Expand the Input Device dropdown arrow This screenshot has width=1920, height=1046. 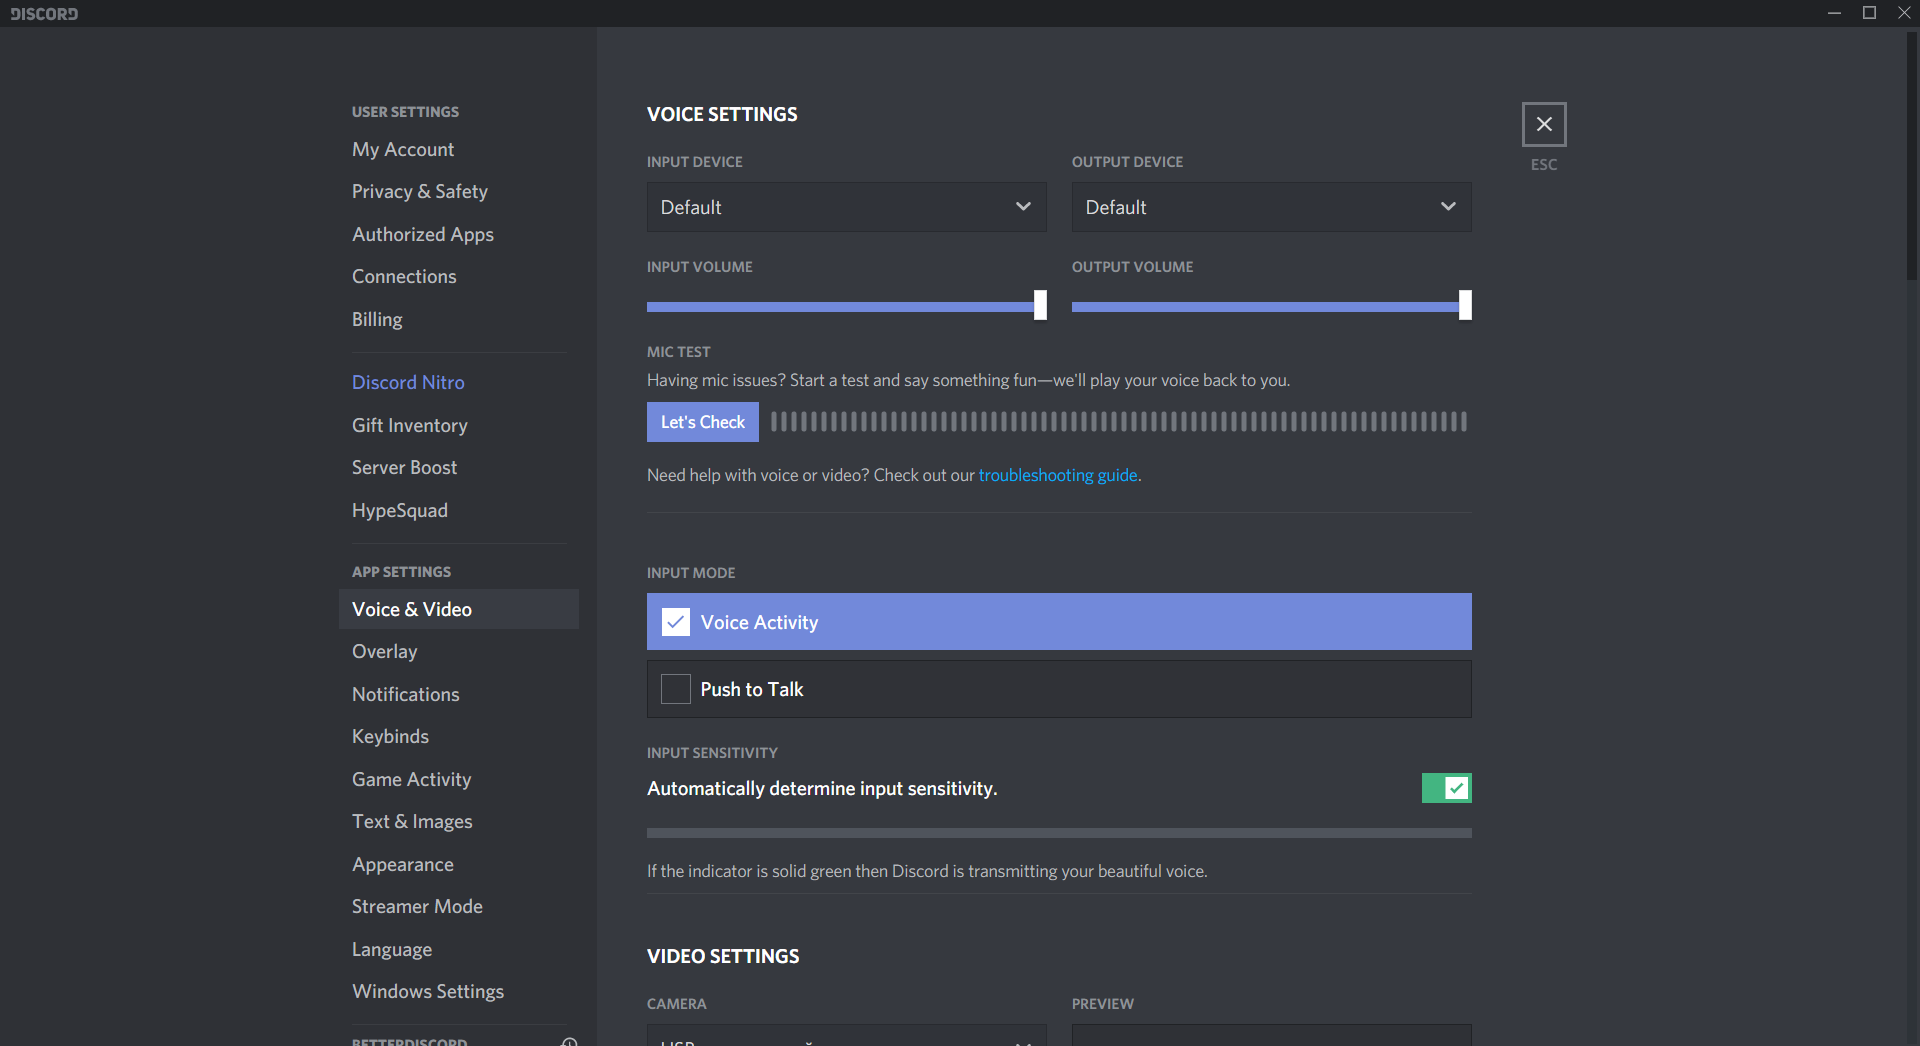click(1023, 206)
